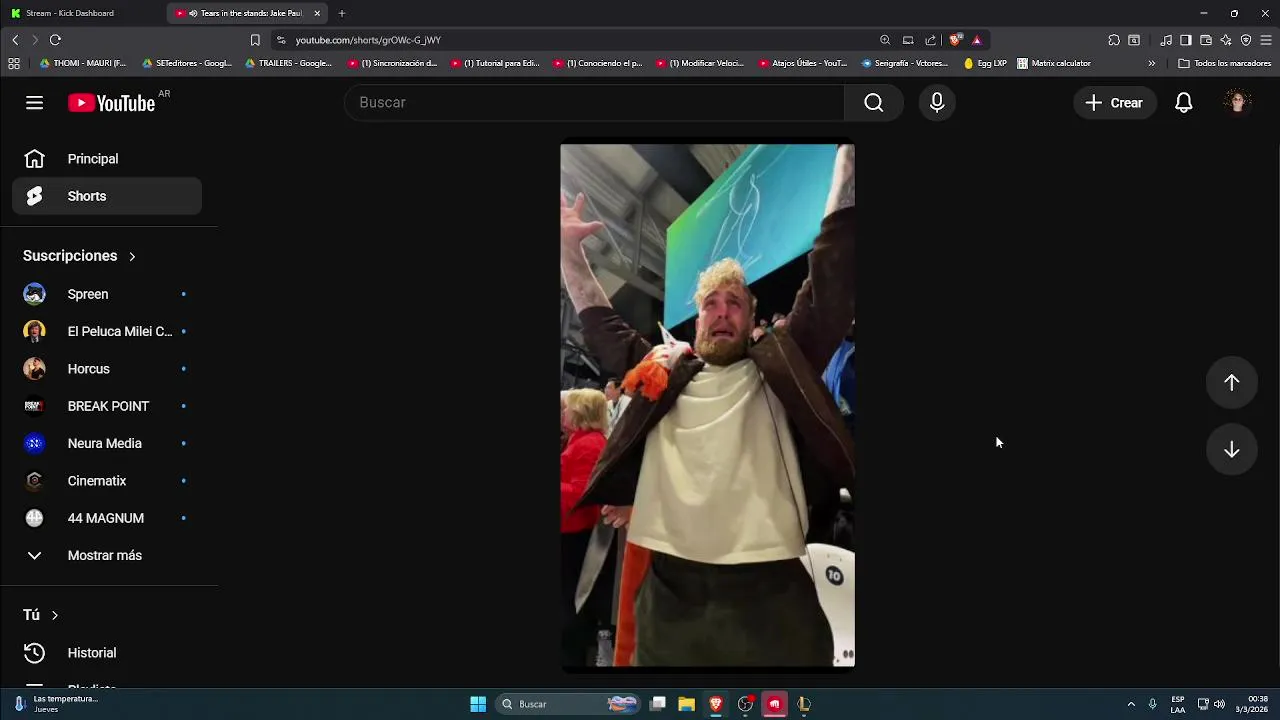Open Neura Media channel
The image size is (1280, 720).
point(107,444)
